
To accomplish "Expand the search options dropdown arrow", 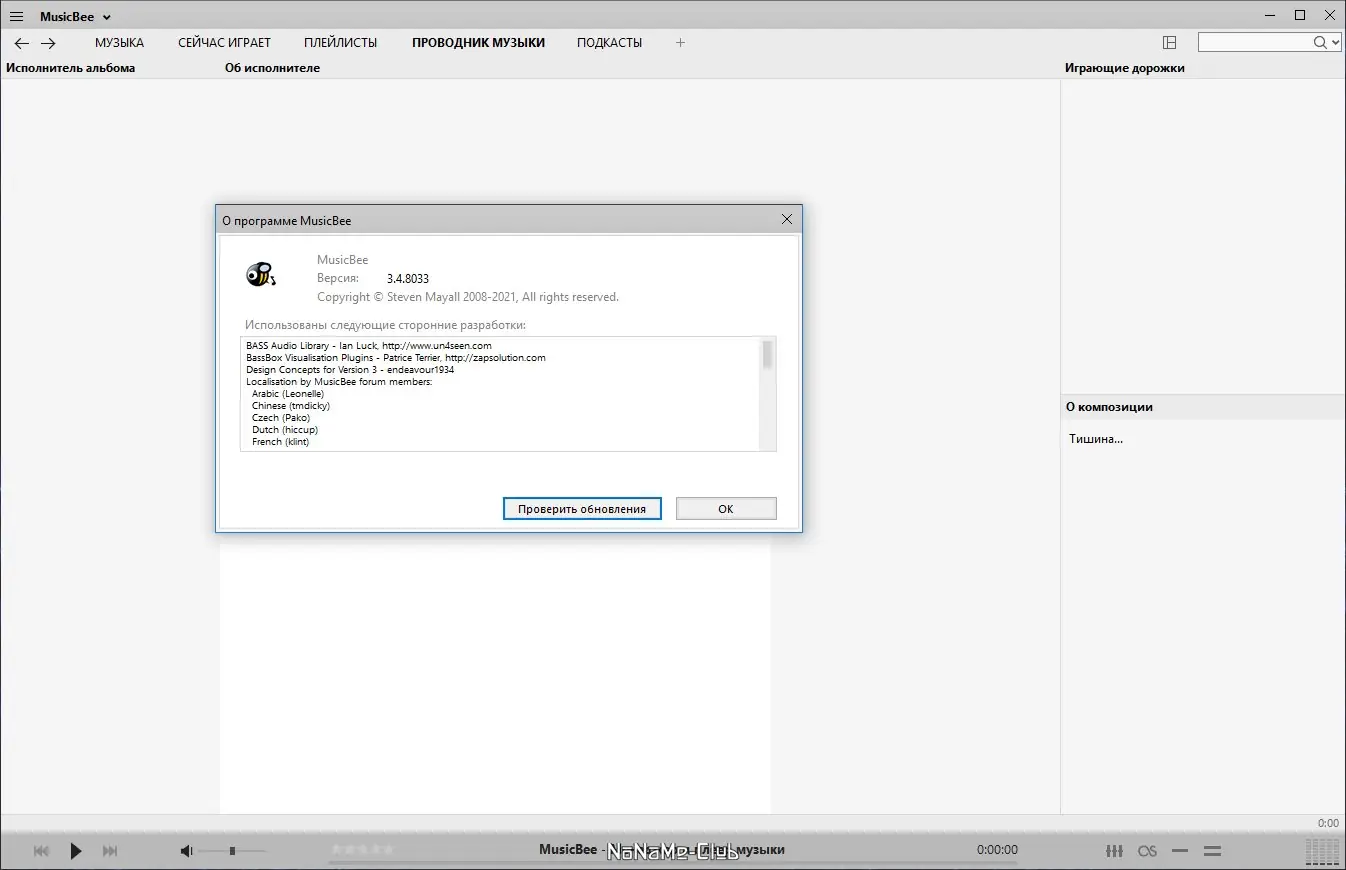I will click(x=1335, y=42).
